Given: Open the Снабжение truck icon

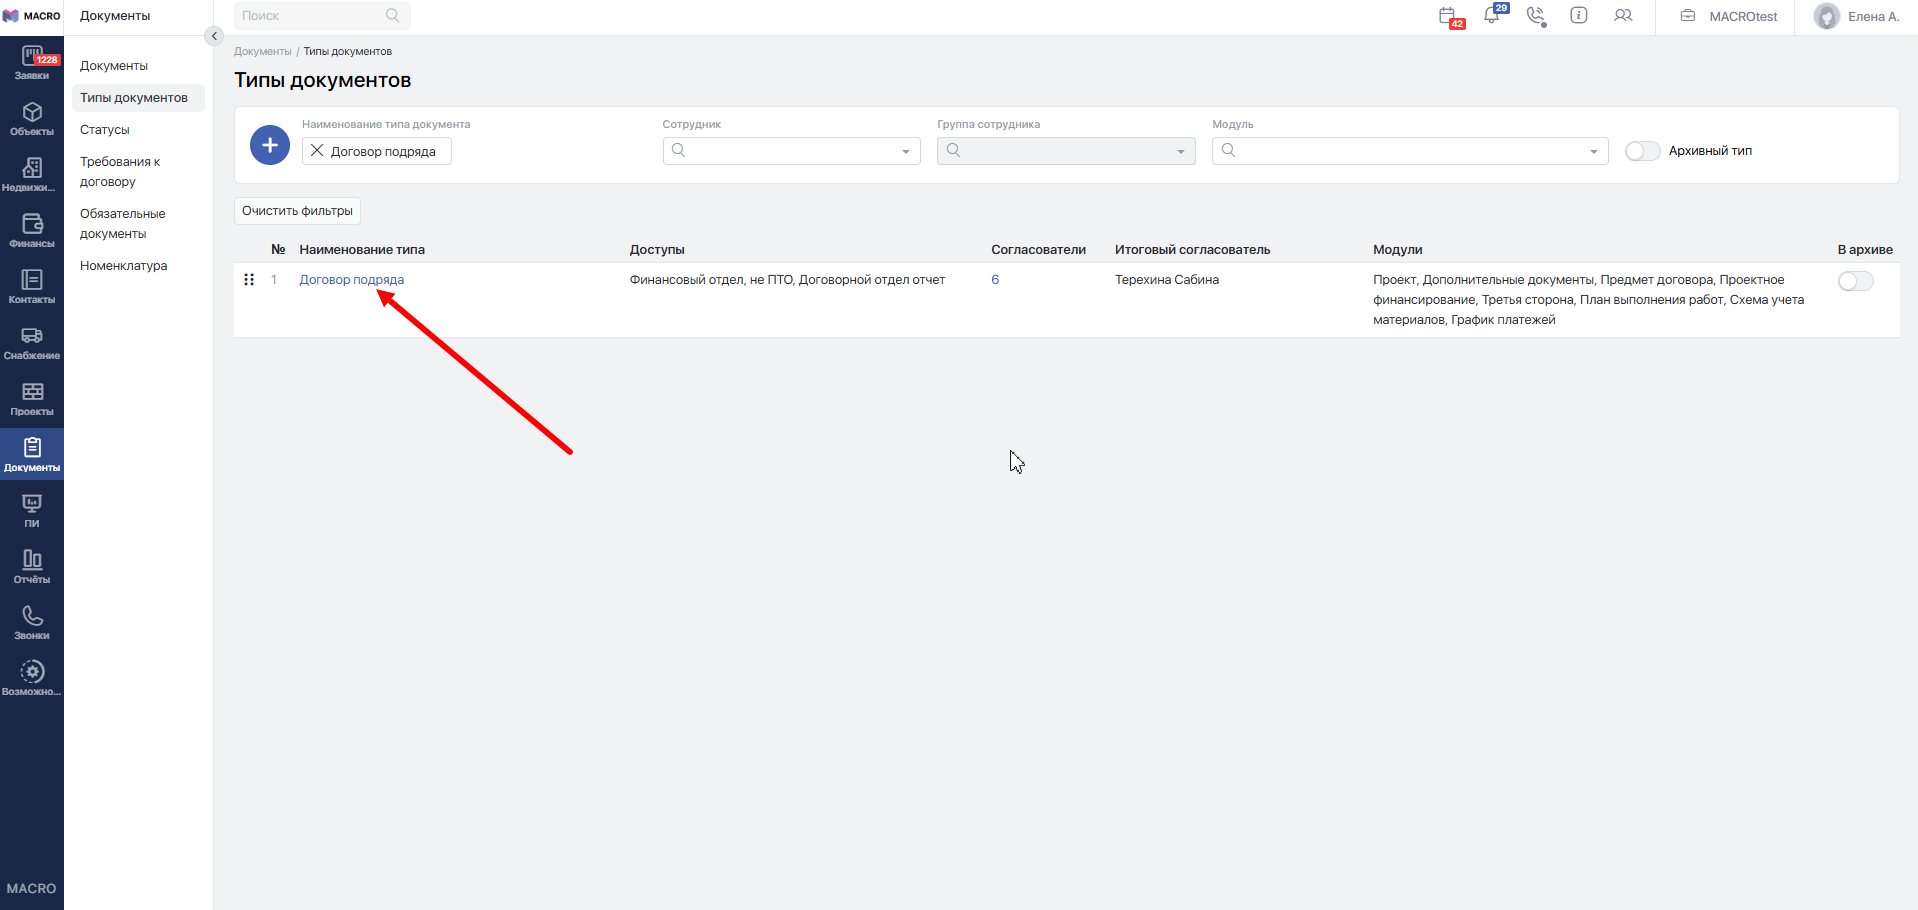Looking at the screenshot, I should tap(32, 342).
